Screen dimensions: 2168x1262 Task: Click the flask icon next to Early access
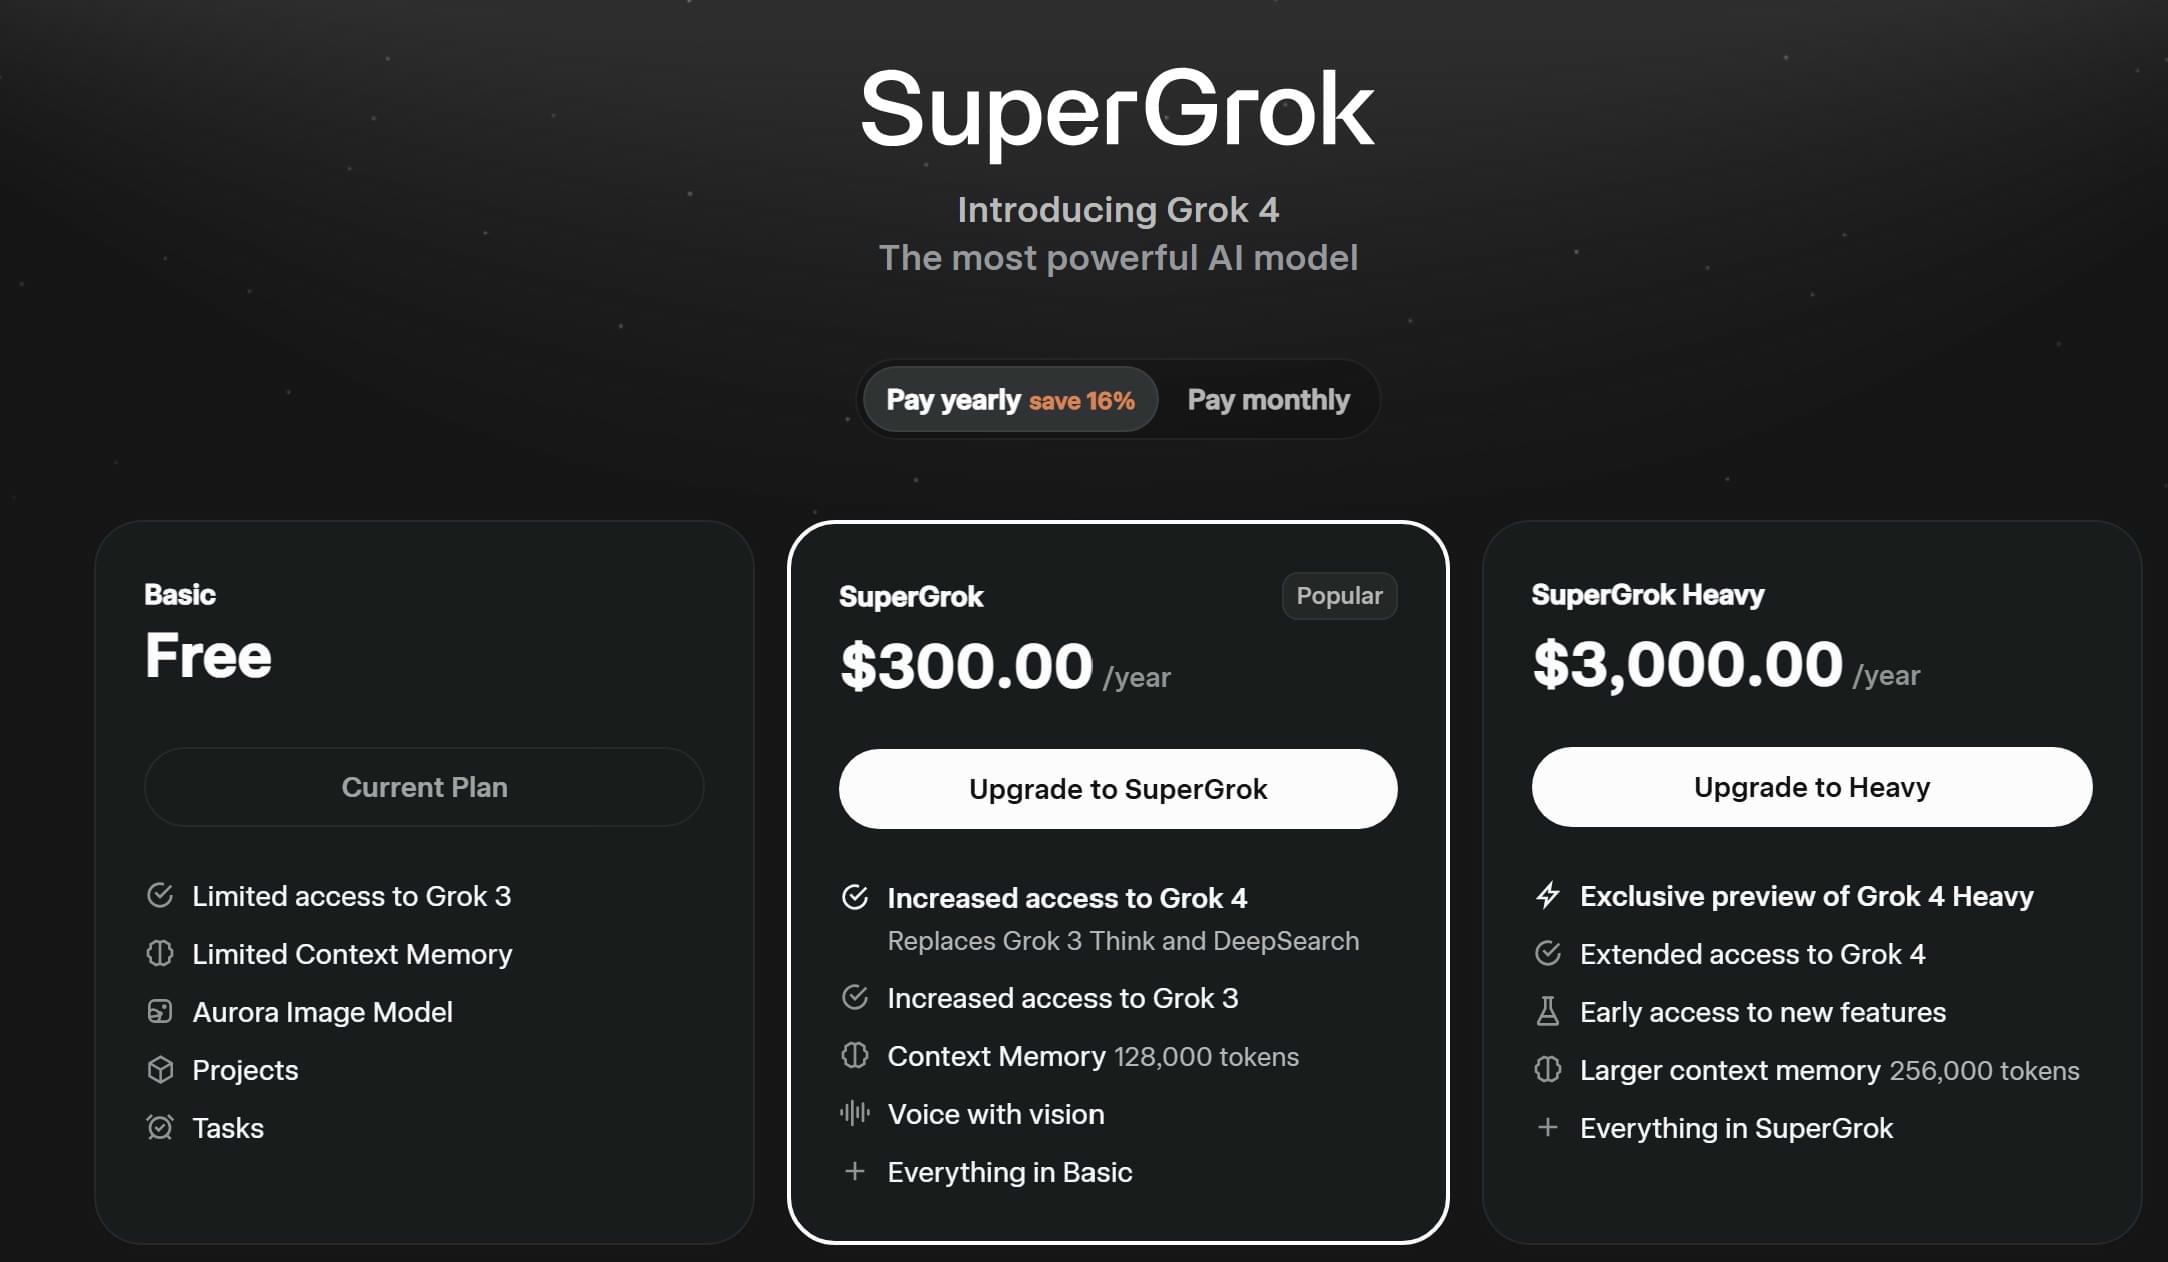tap(1548, 1011)
